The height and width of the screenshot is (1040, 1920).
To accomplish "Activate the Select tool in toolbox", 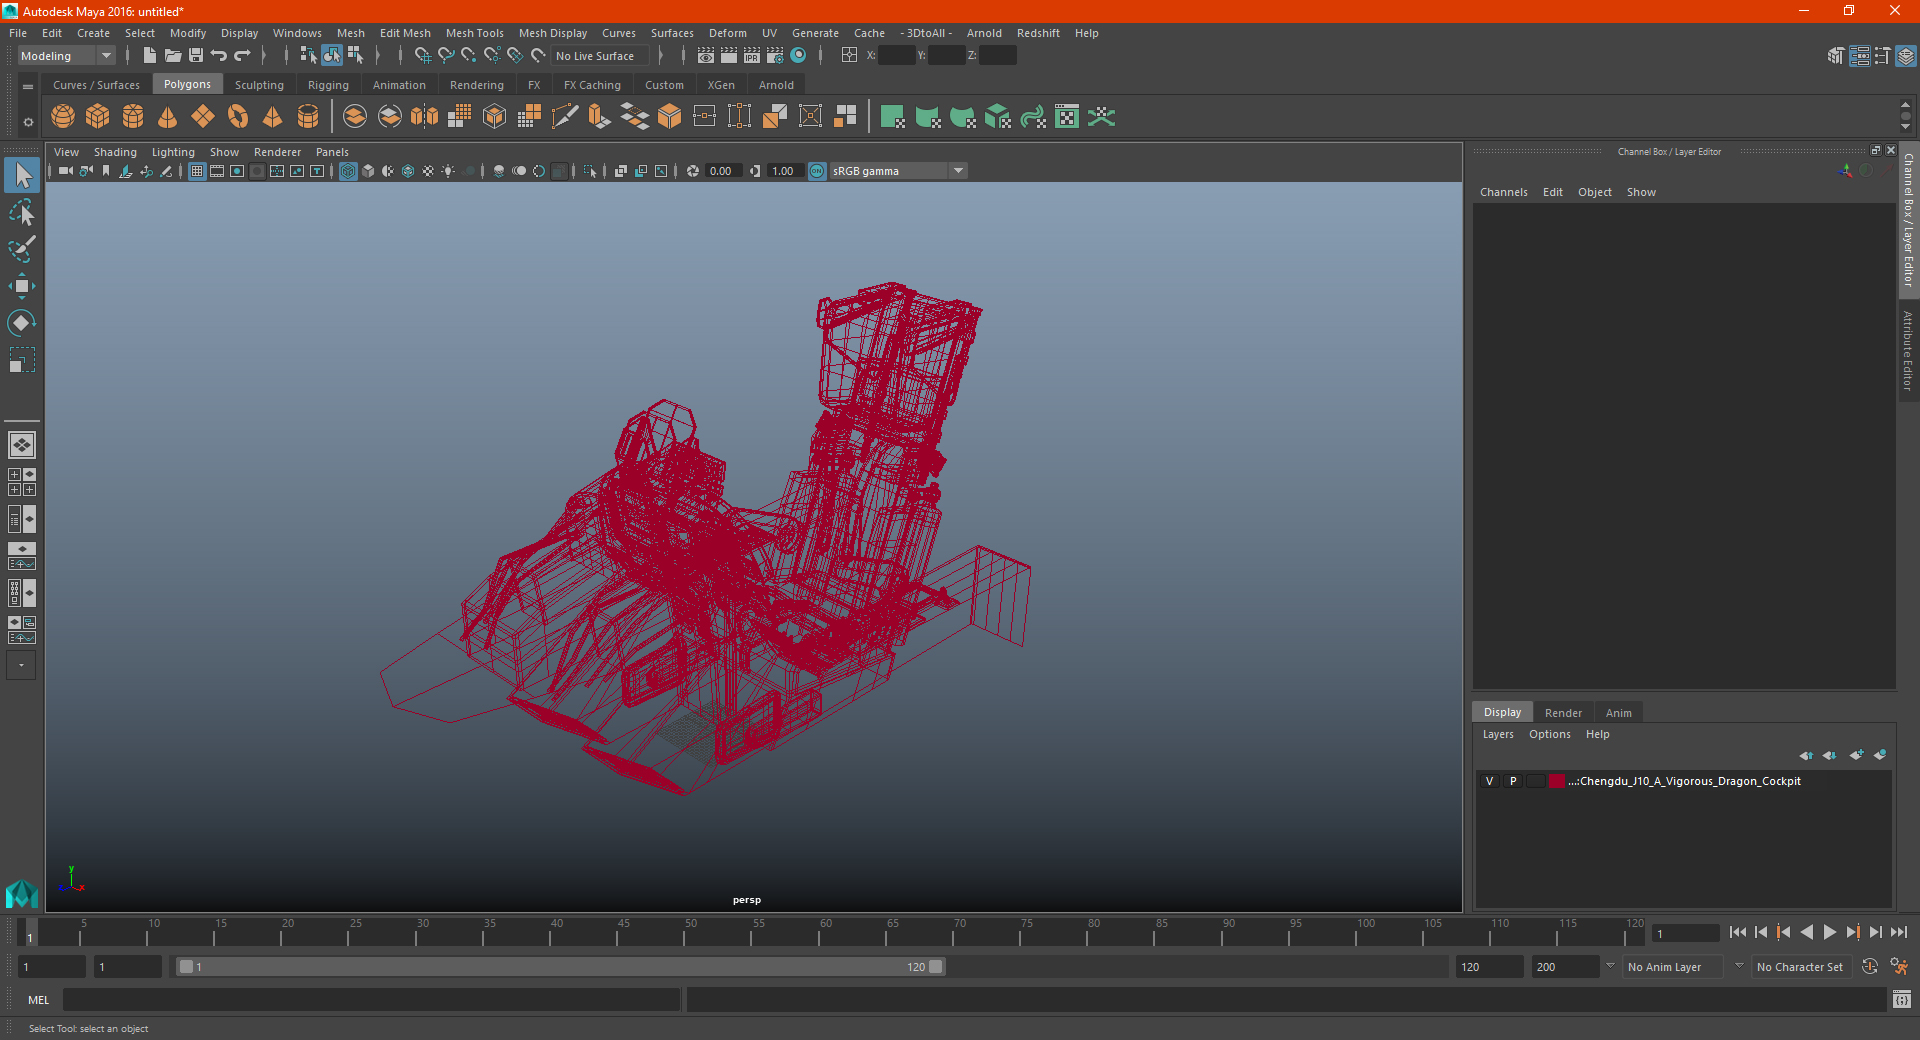I will tap(22, 176).
